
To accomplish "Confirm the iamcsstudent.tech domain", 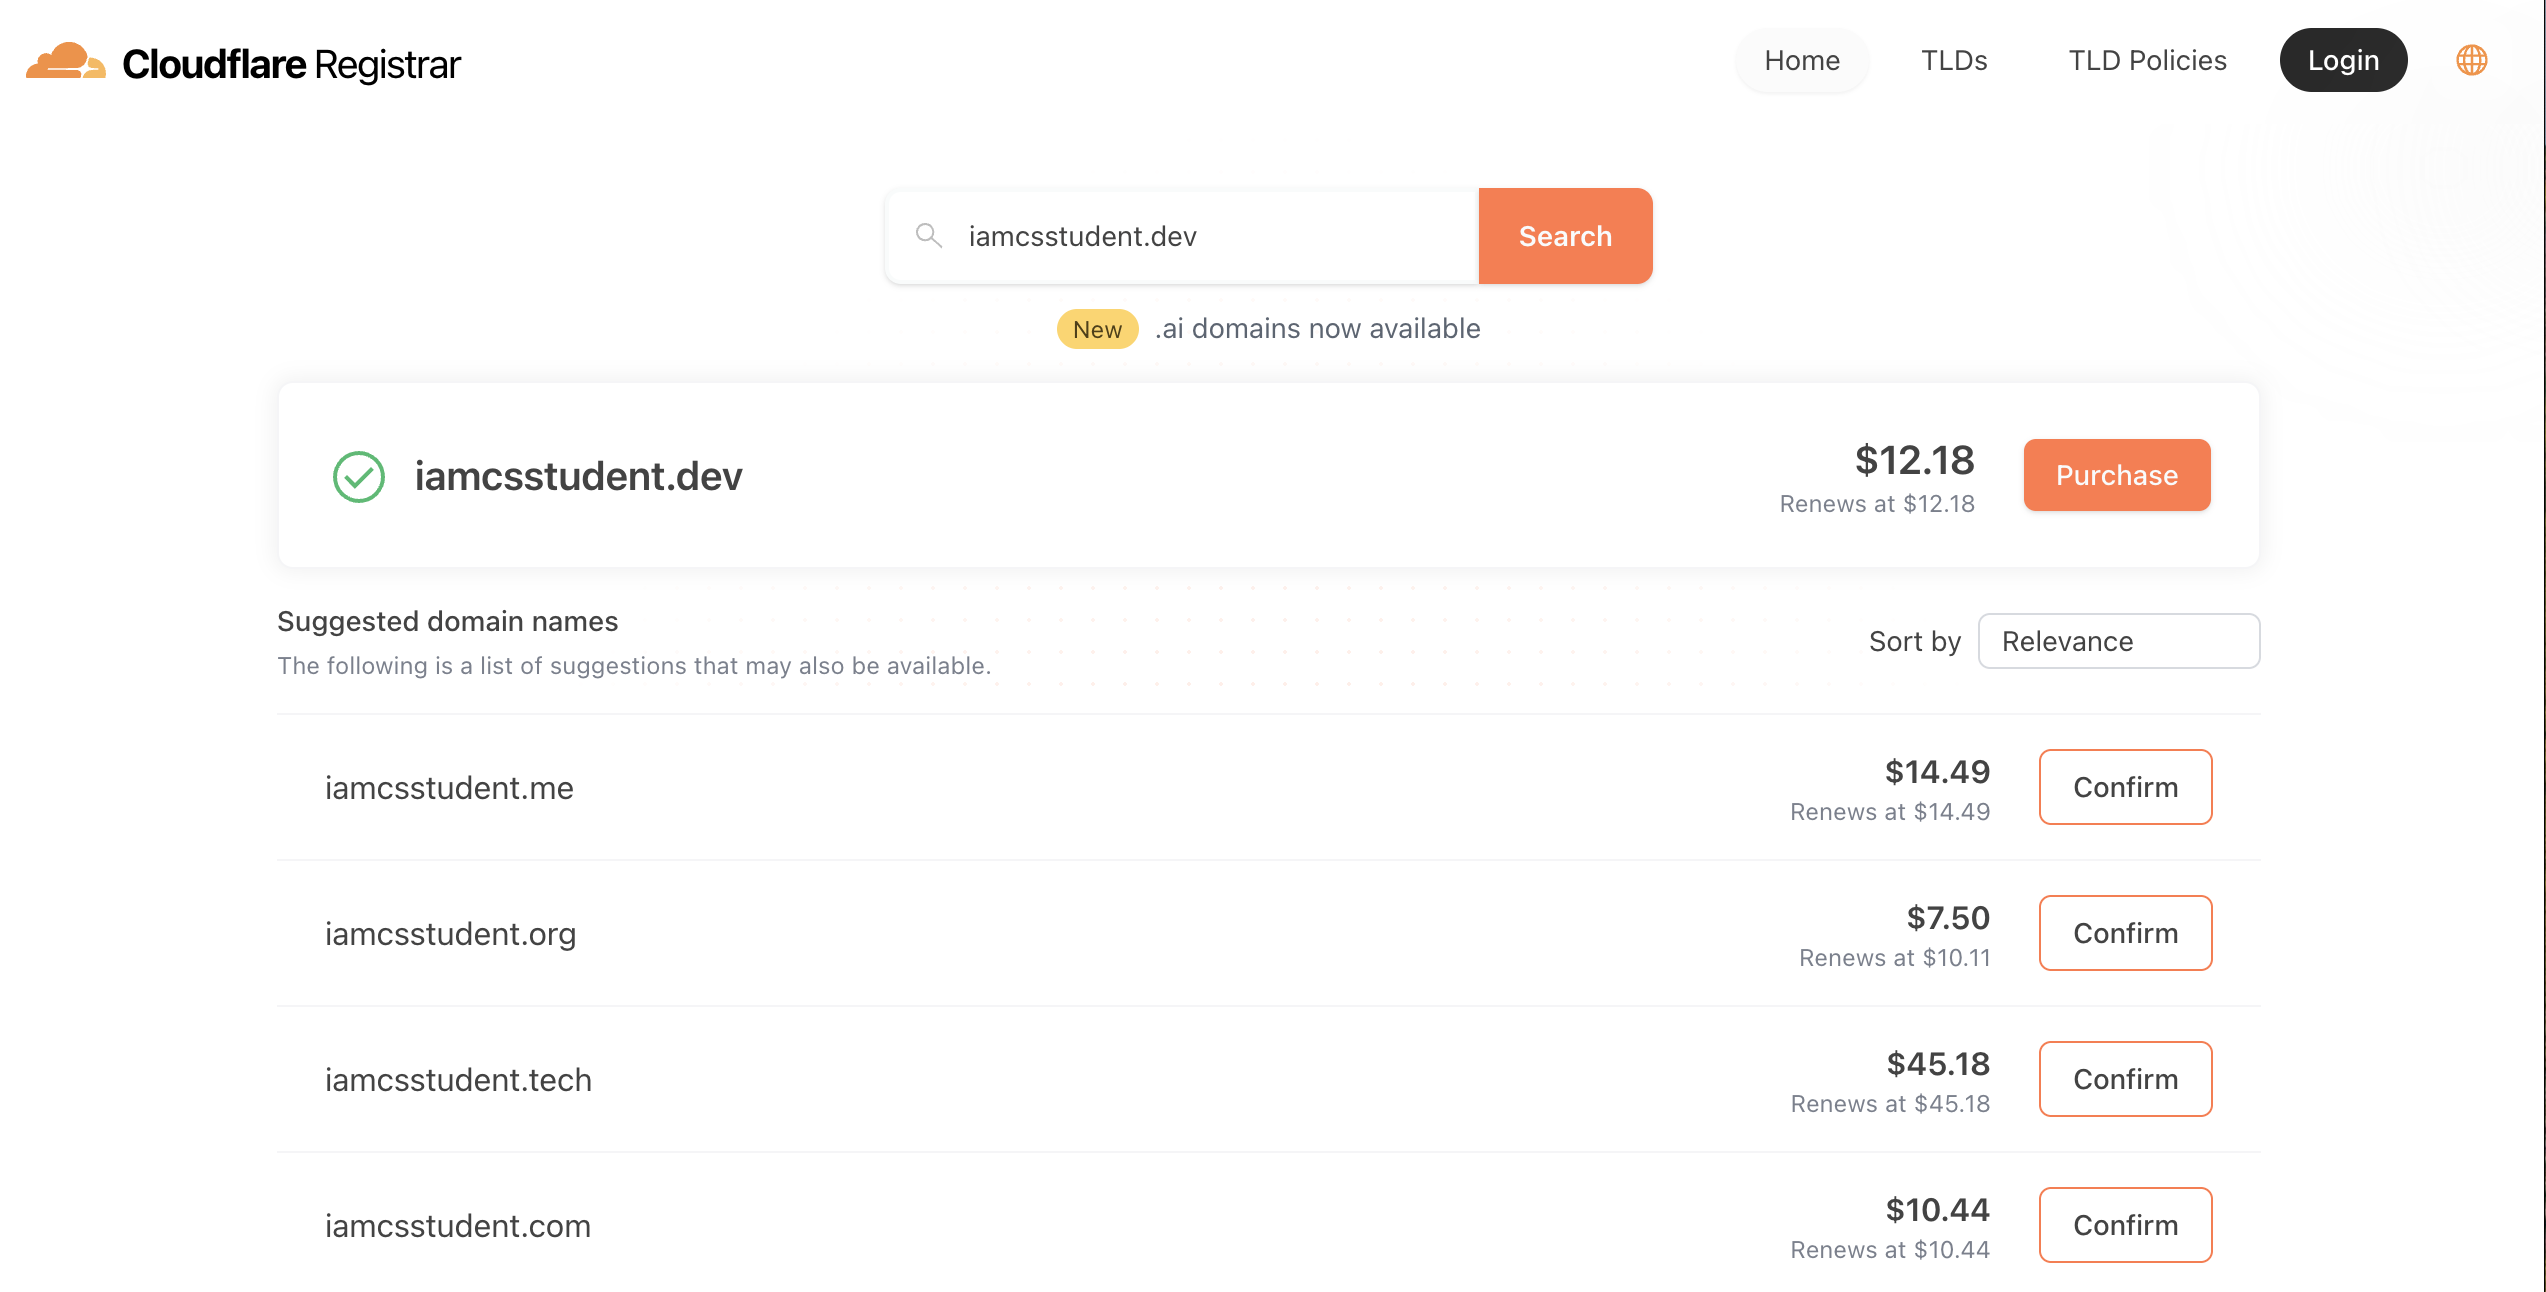I will pyautogui.click(x=2125, y=1079).
